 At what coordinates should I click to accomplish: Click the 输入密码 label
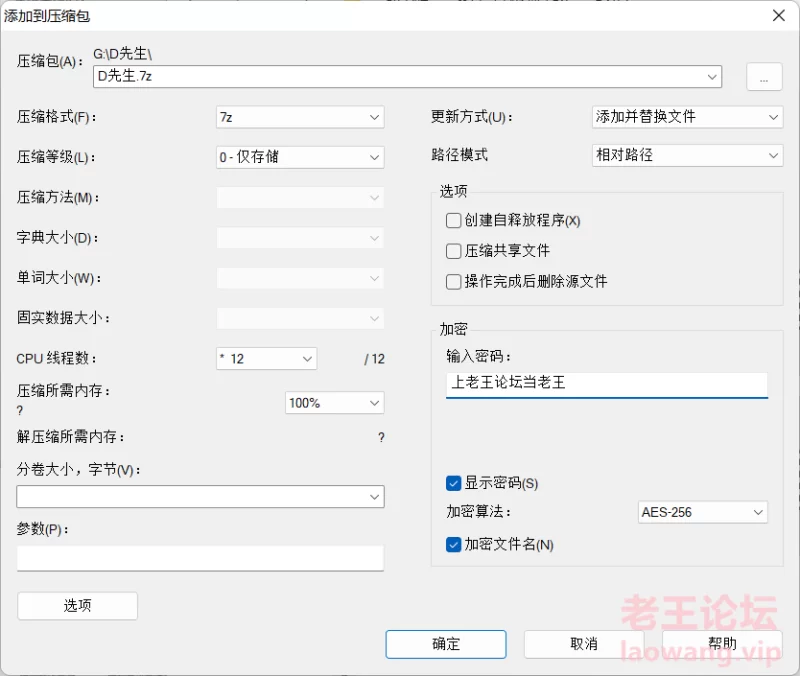[479, 356]
